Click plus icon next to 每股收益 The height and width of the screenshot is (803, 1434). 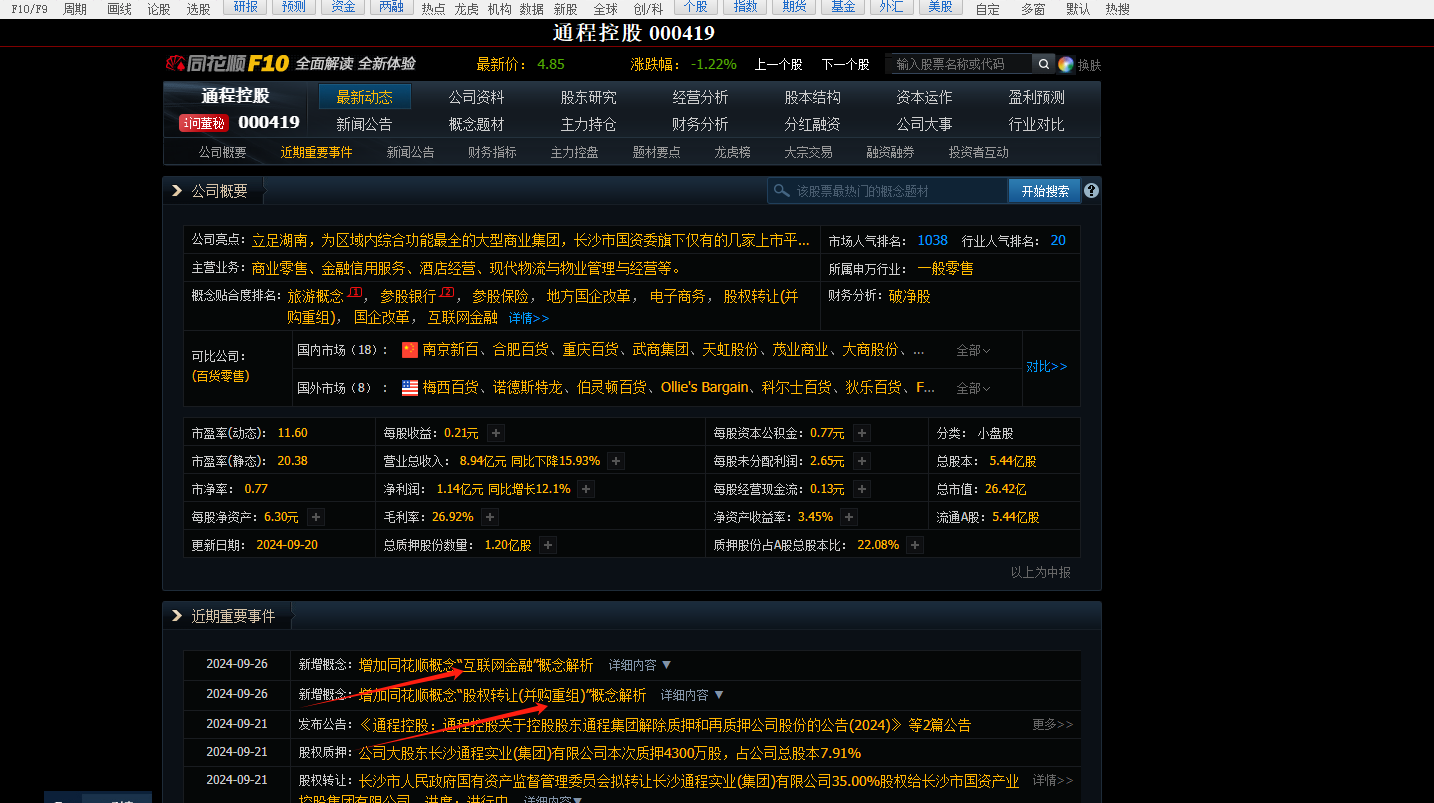[x=496, y=433]
